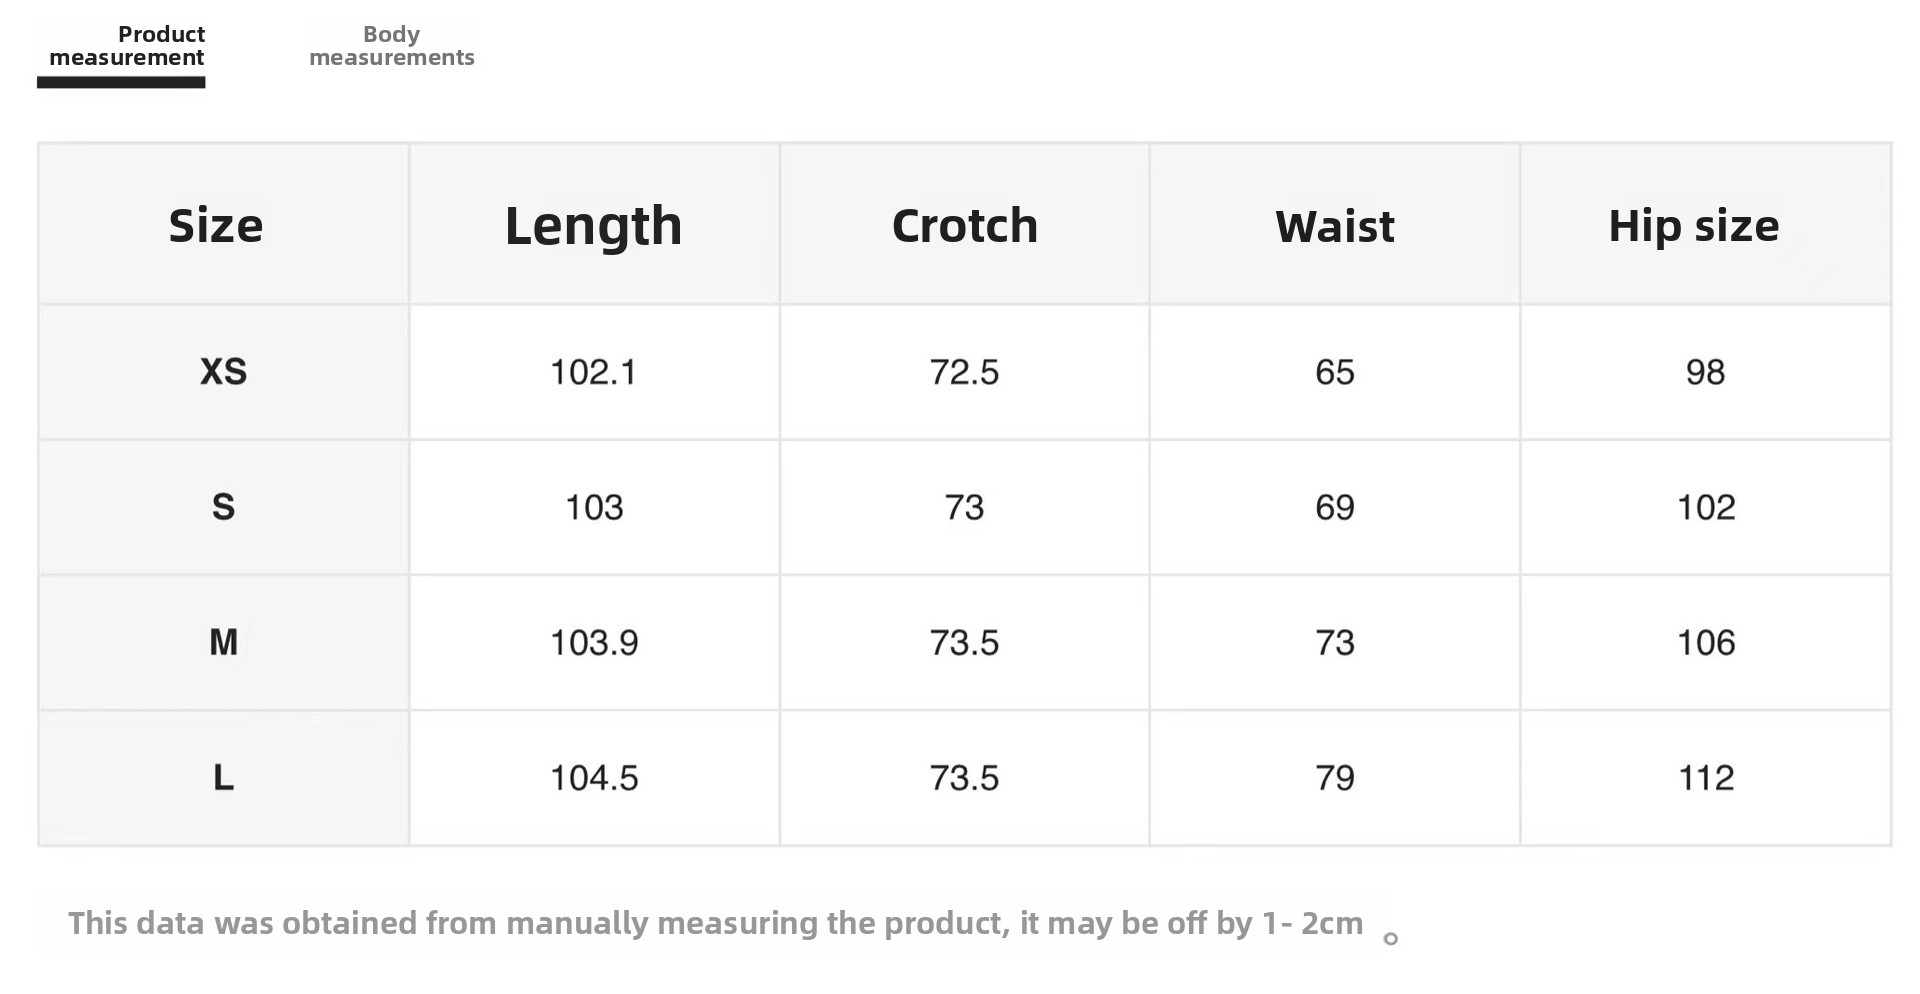Click the Size column header
Image resolution: width=1920 pixels, height=994 pixels.
point(216,226)
